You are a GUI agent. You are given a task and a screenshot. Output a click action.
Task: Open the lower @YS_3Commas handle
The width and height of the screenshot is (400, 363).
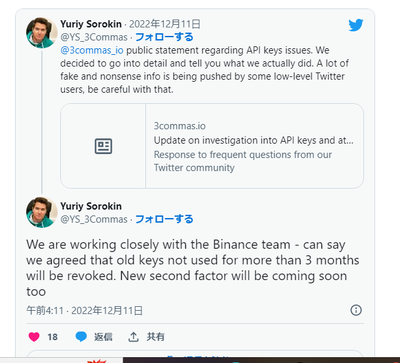coord(94,219)
